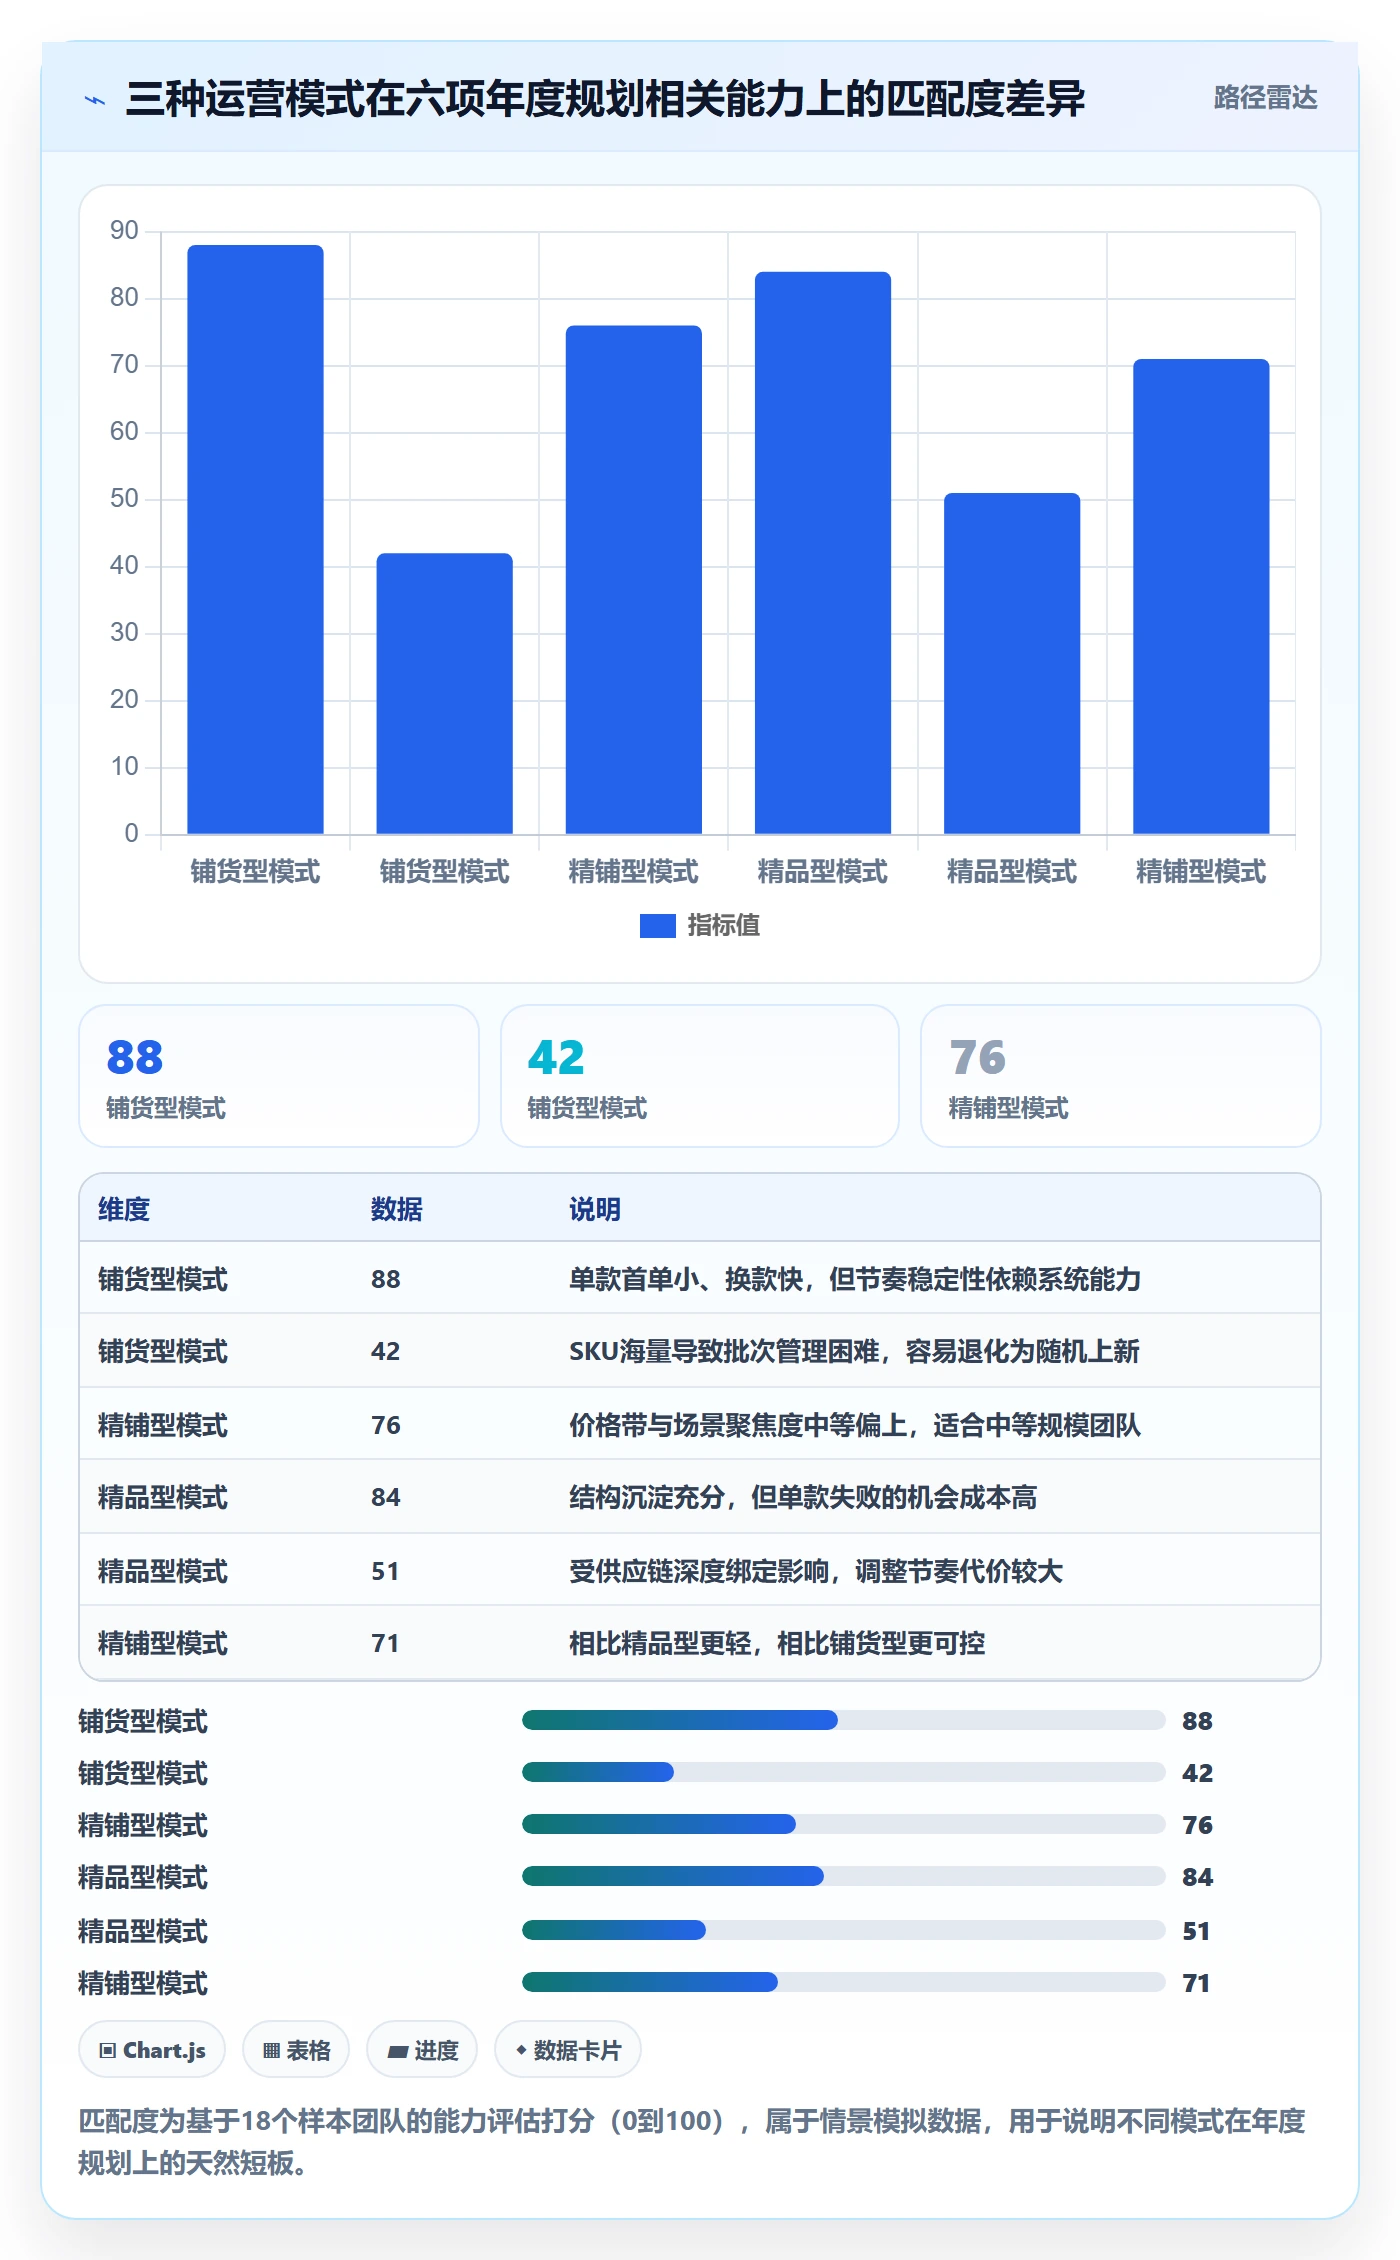Select the chart bar reaching 84
This screenshot has width=1400, height=2260.
coord(822,553)
